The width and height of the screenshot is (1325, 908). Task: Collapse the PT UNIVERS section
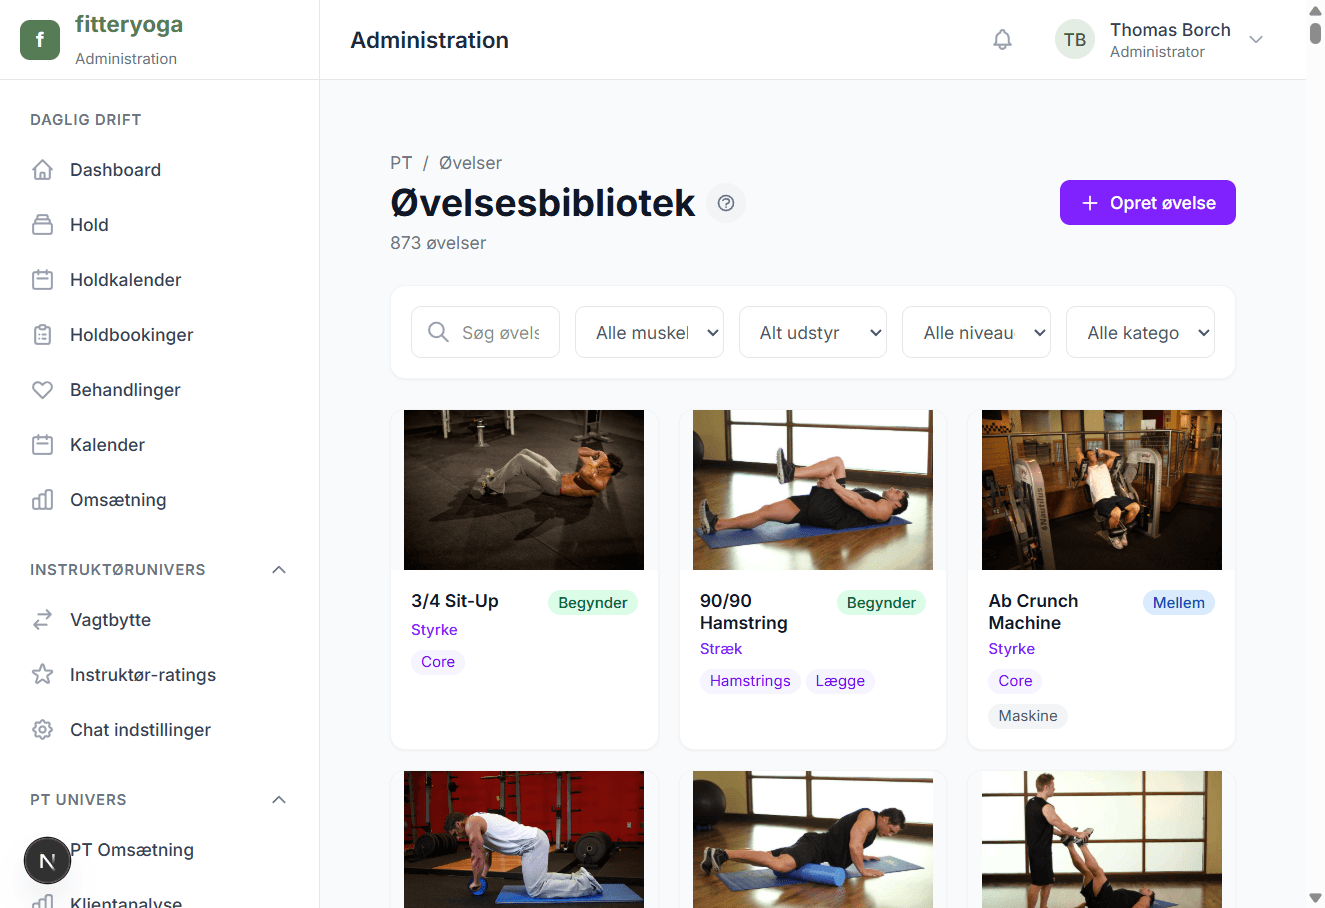tap(279, 799)
